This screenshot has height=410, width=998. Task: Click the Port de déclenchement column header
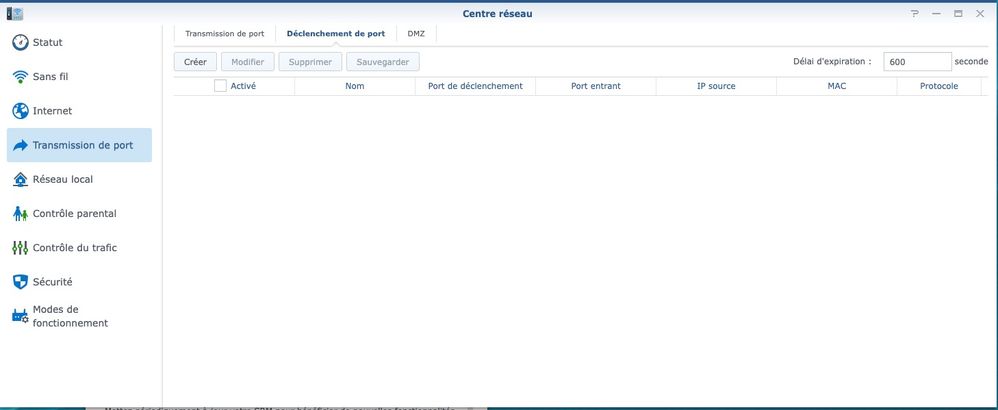(x=475, y=86)
